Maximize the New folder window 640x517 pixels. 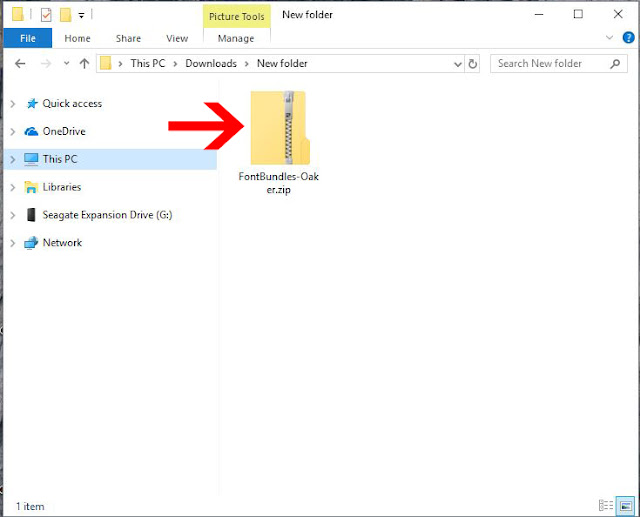pos(578,14)
